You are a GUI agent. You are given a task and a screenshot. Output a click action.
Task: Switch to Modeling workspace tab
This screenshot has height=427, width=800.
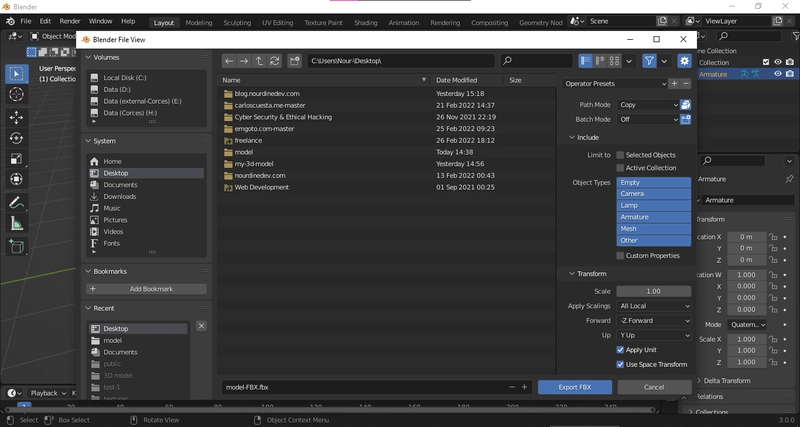[x=199, y=23]
